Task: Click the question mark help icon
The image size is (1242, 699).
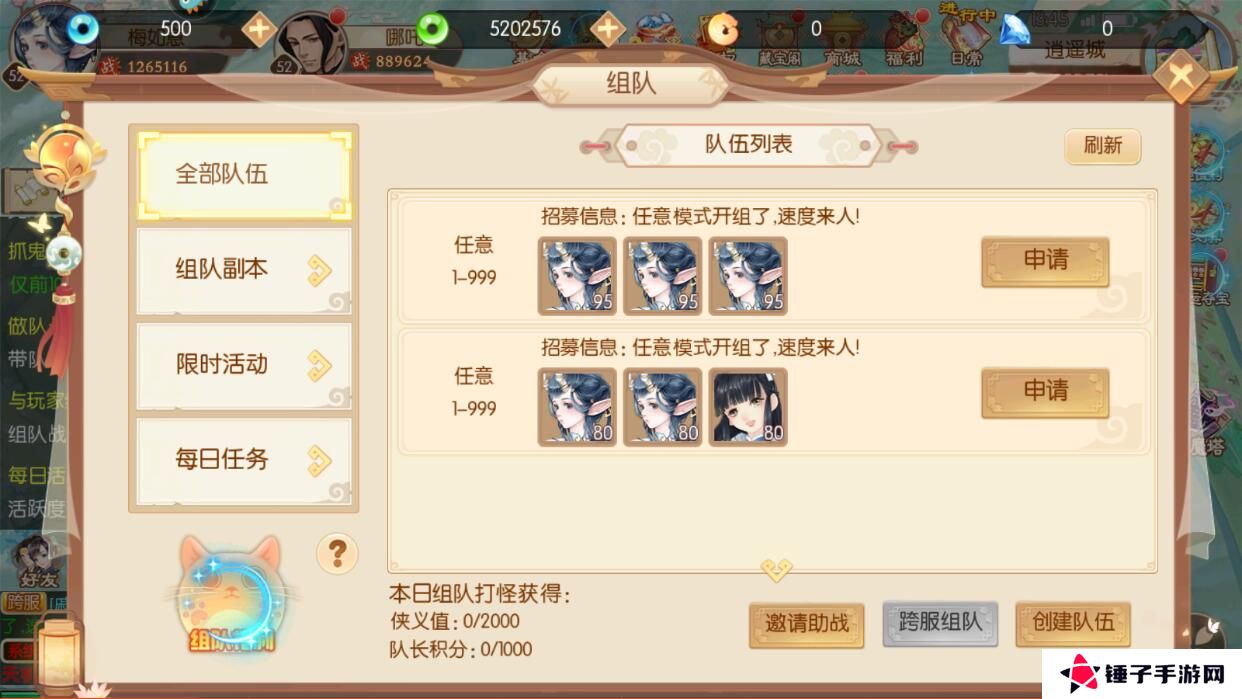Action: 337,552
